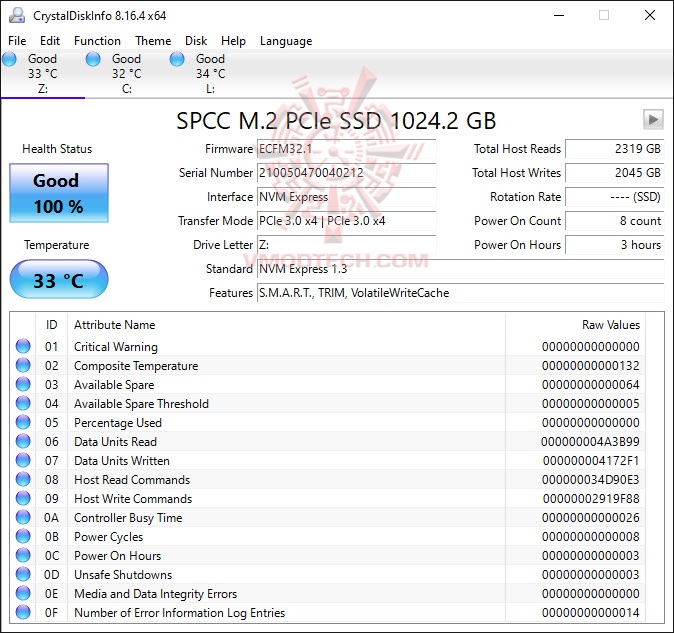The image size is (674, 633).
Task: Open the Help menu
Action: pos(233,41)
